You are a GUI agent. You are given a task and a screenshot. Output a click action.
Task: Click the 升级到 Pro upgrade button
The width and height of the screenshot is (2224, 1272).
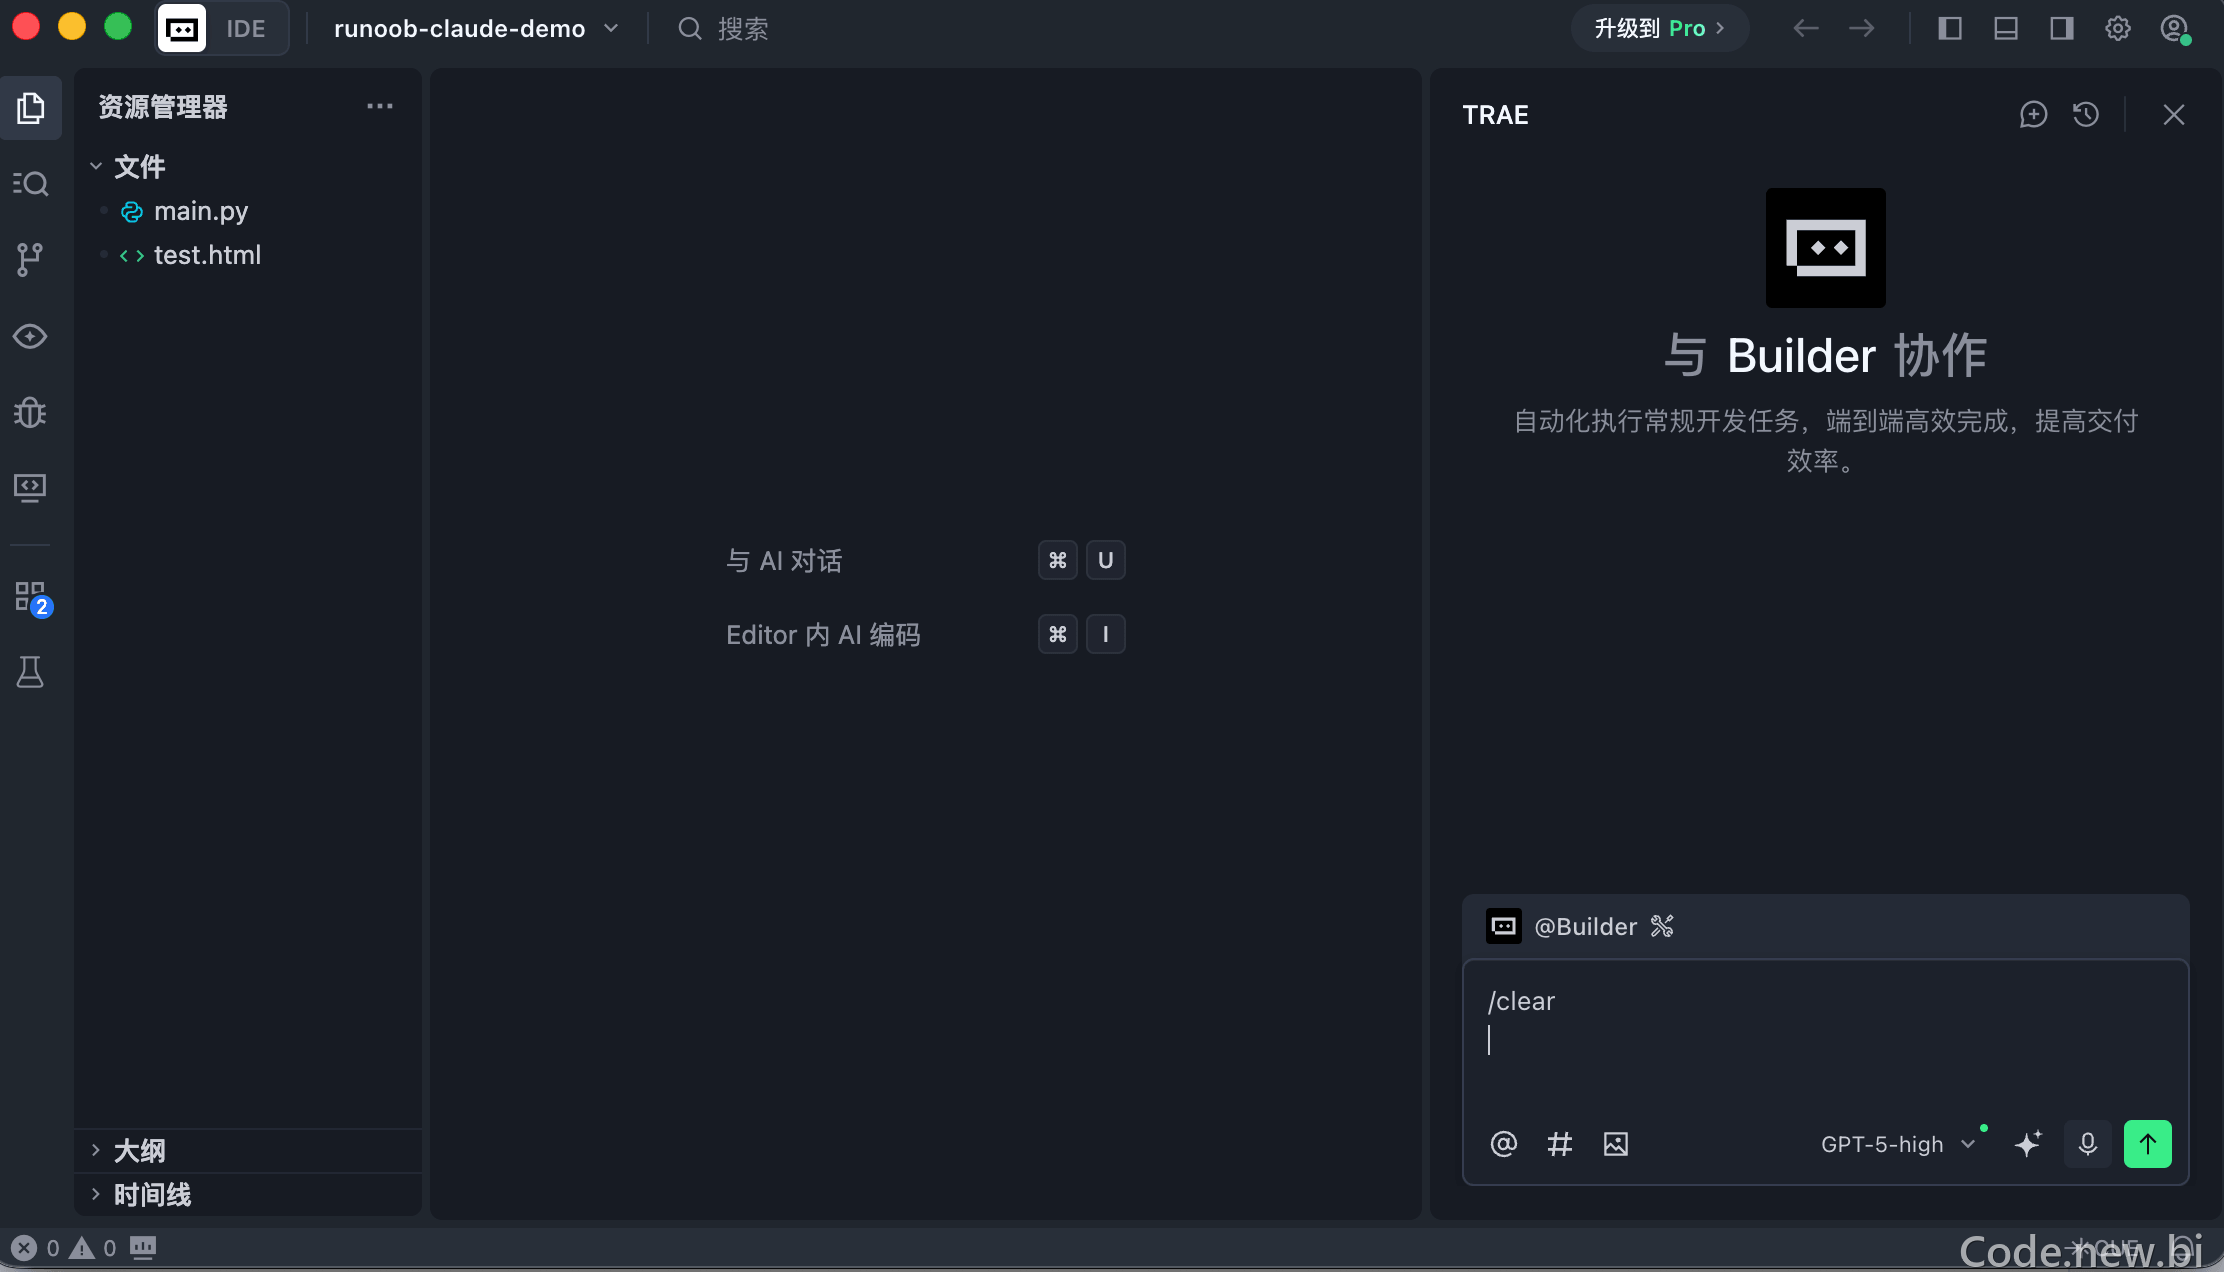point(1660,28)
